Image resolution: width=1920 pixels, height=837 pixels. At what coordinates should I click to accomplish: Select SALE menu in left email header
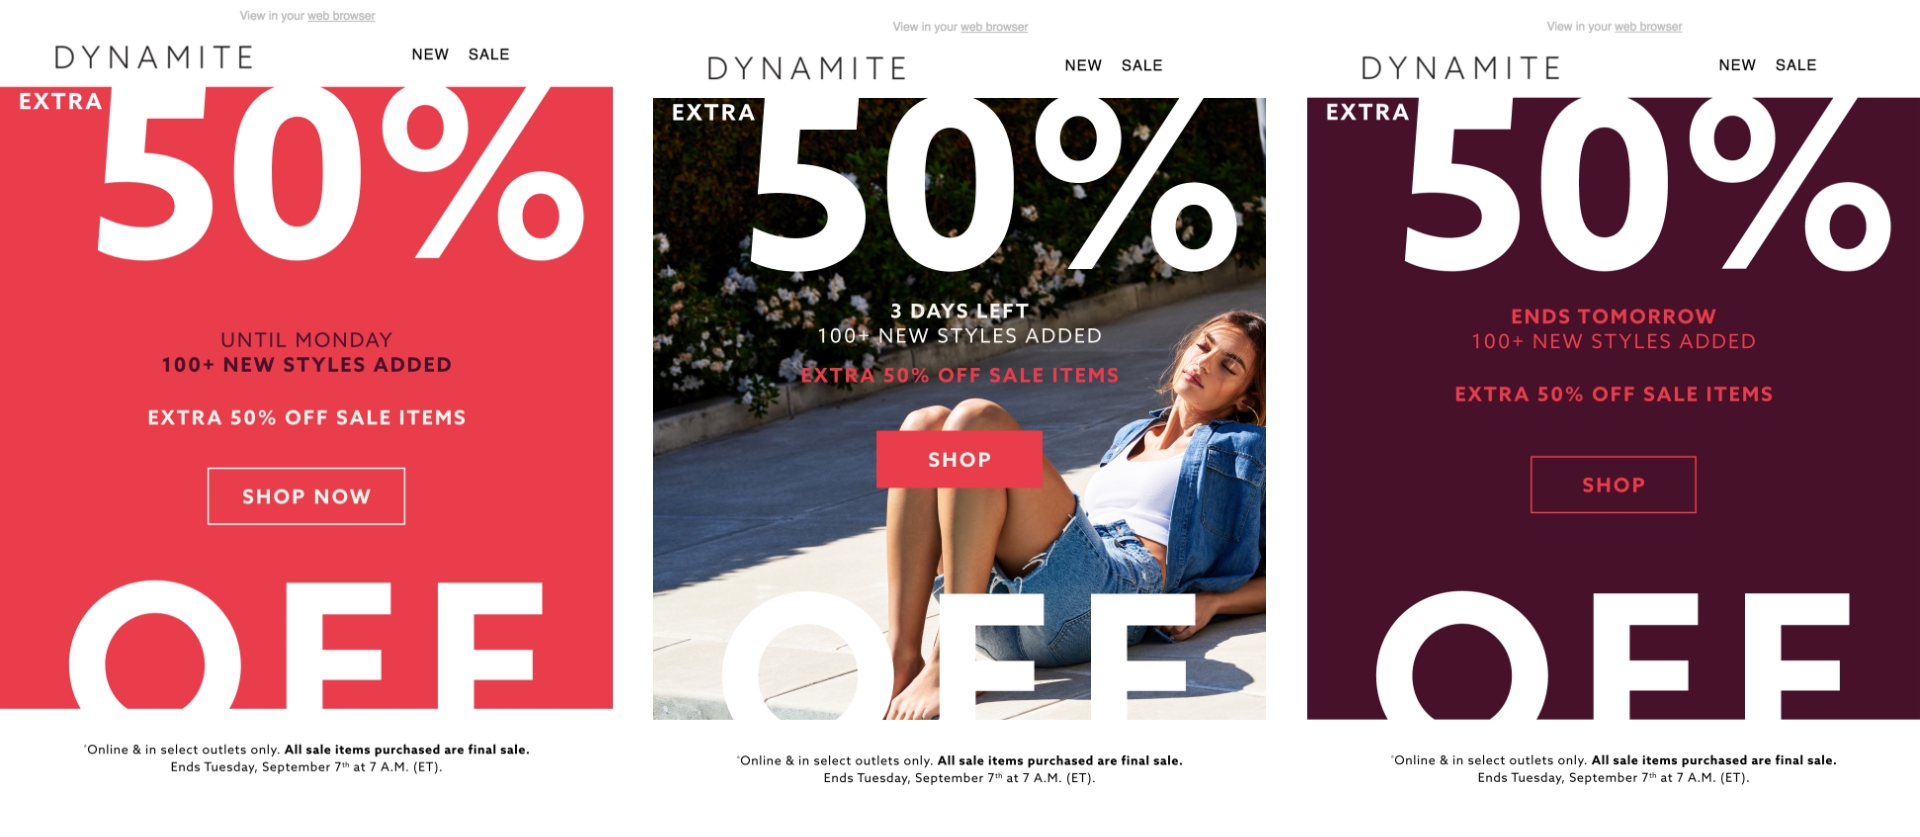(489, 55)
